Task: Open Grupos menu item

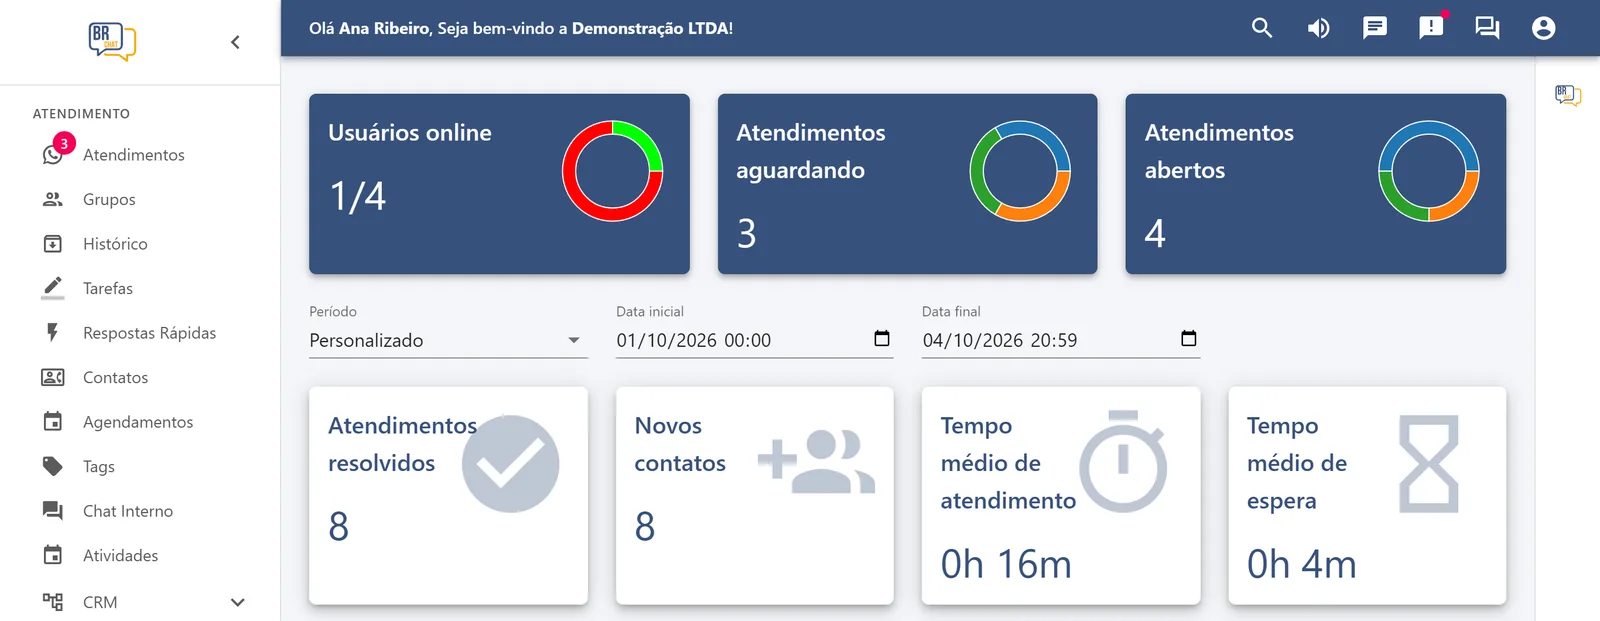Action: click(x=109, y=199)
